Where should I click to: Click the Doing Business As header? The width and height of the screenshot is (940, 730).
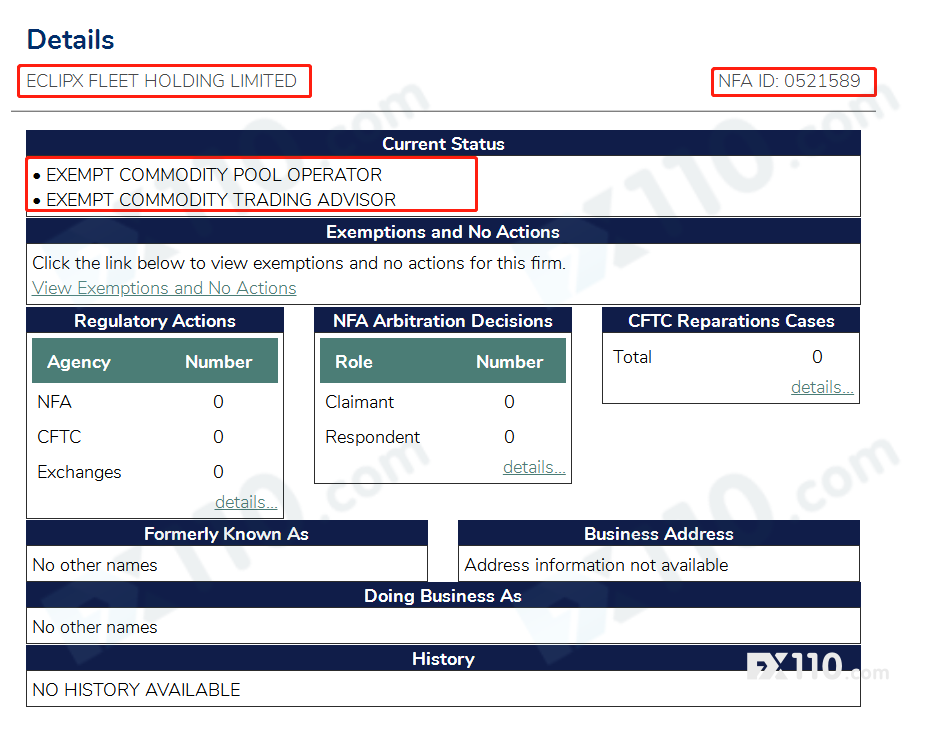click(443, 596)
